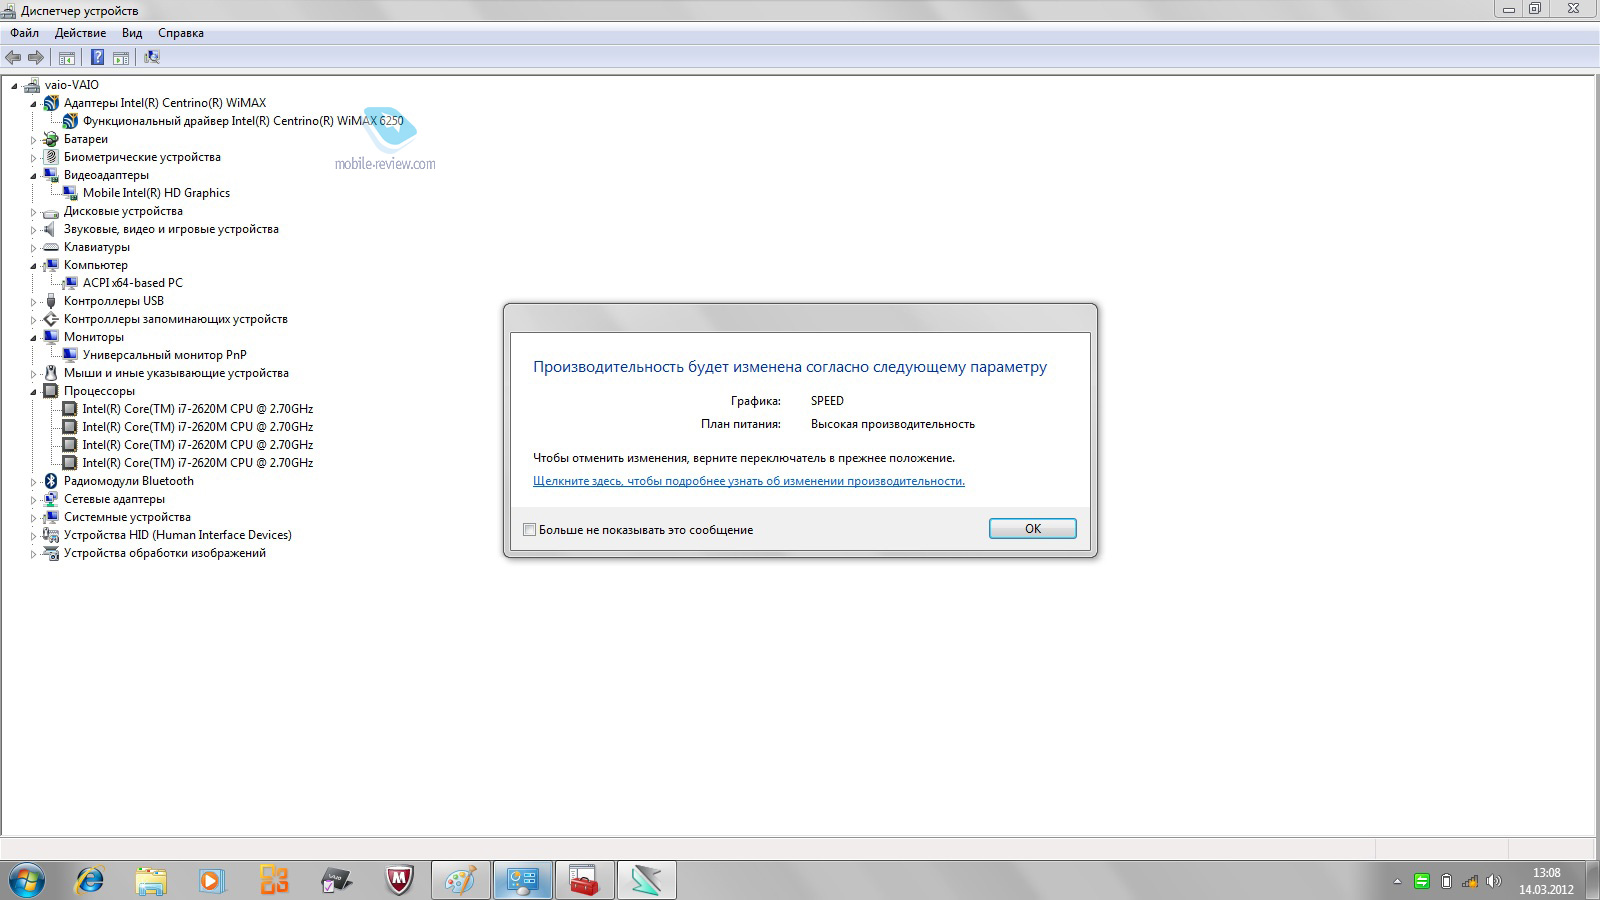The height and width of the screenshot is (900, 1600).
Task: Collapse the Видеоадаптеры node
Action: click(33, 176)
